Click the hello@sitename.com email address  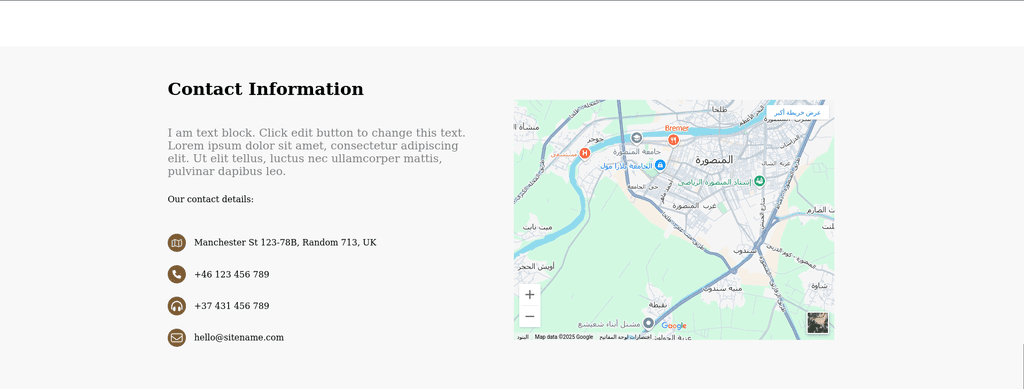point(239,337)
